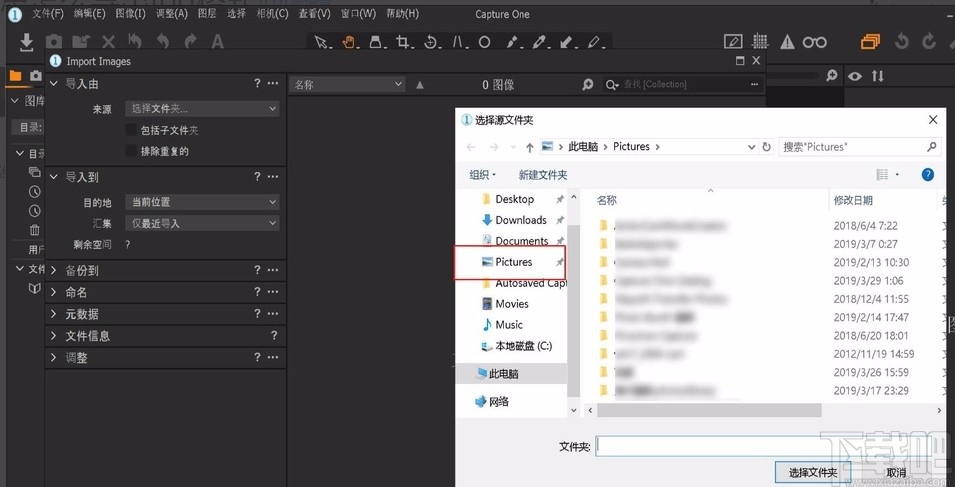
Task: Open the 帮助(H) menu
Action: click(403, 13)
